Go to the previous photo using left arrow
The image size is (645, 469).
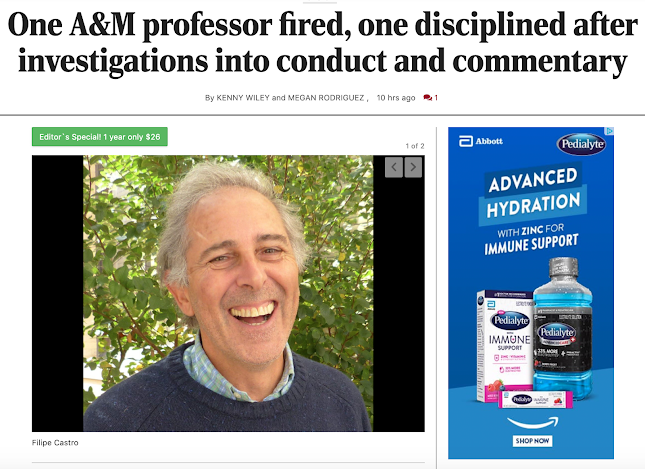click(x=394, y=167)
